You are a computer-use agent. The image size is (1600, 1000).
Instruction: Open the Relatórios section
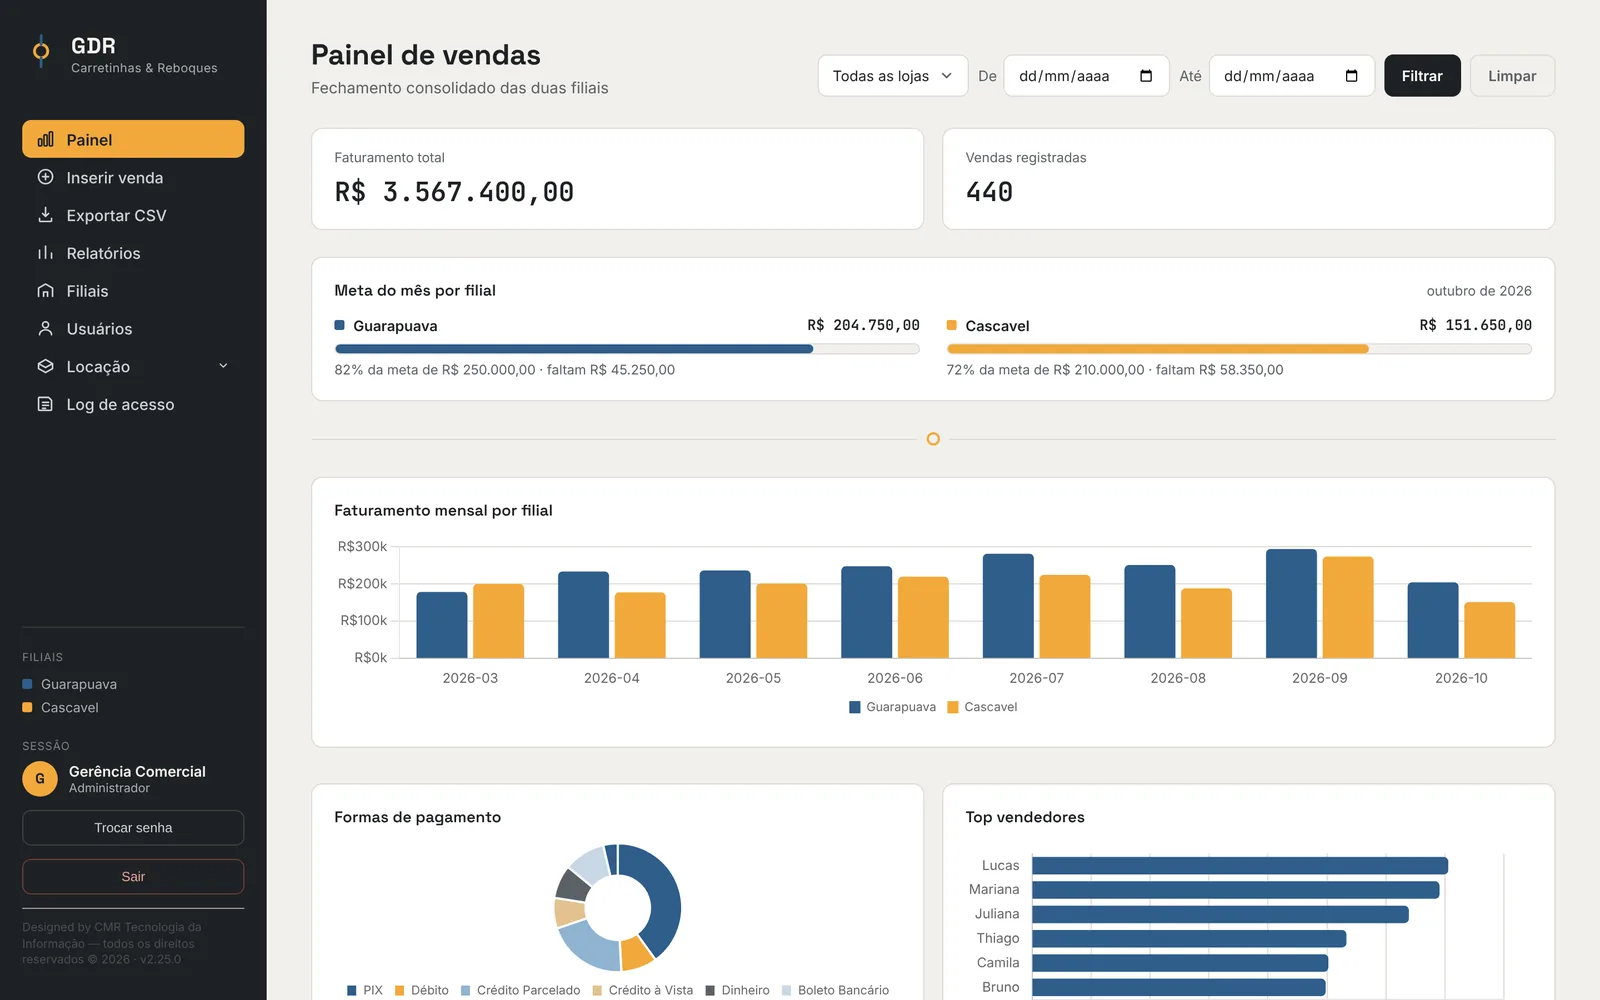tap(133, 253)
